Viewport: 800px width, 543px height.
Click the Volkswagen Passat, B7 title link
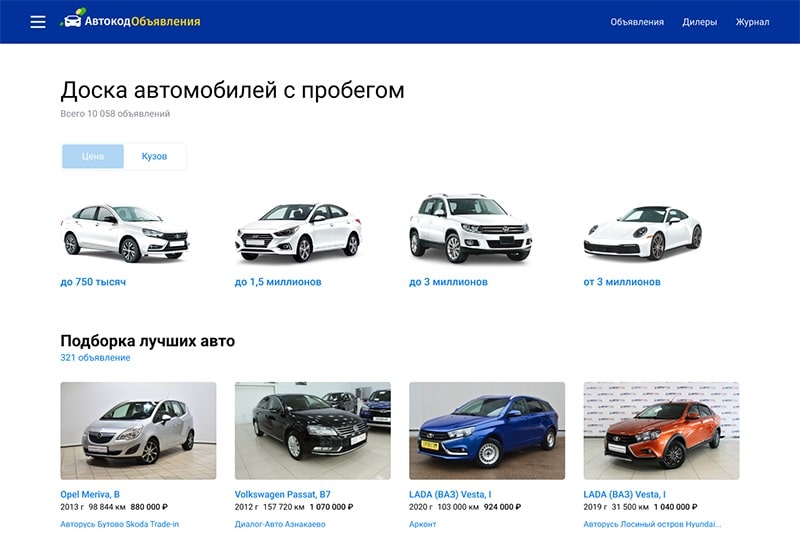(x=281, y=493)
